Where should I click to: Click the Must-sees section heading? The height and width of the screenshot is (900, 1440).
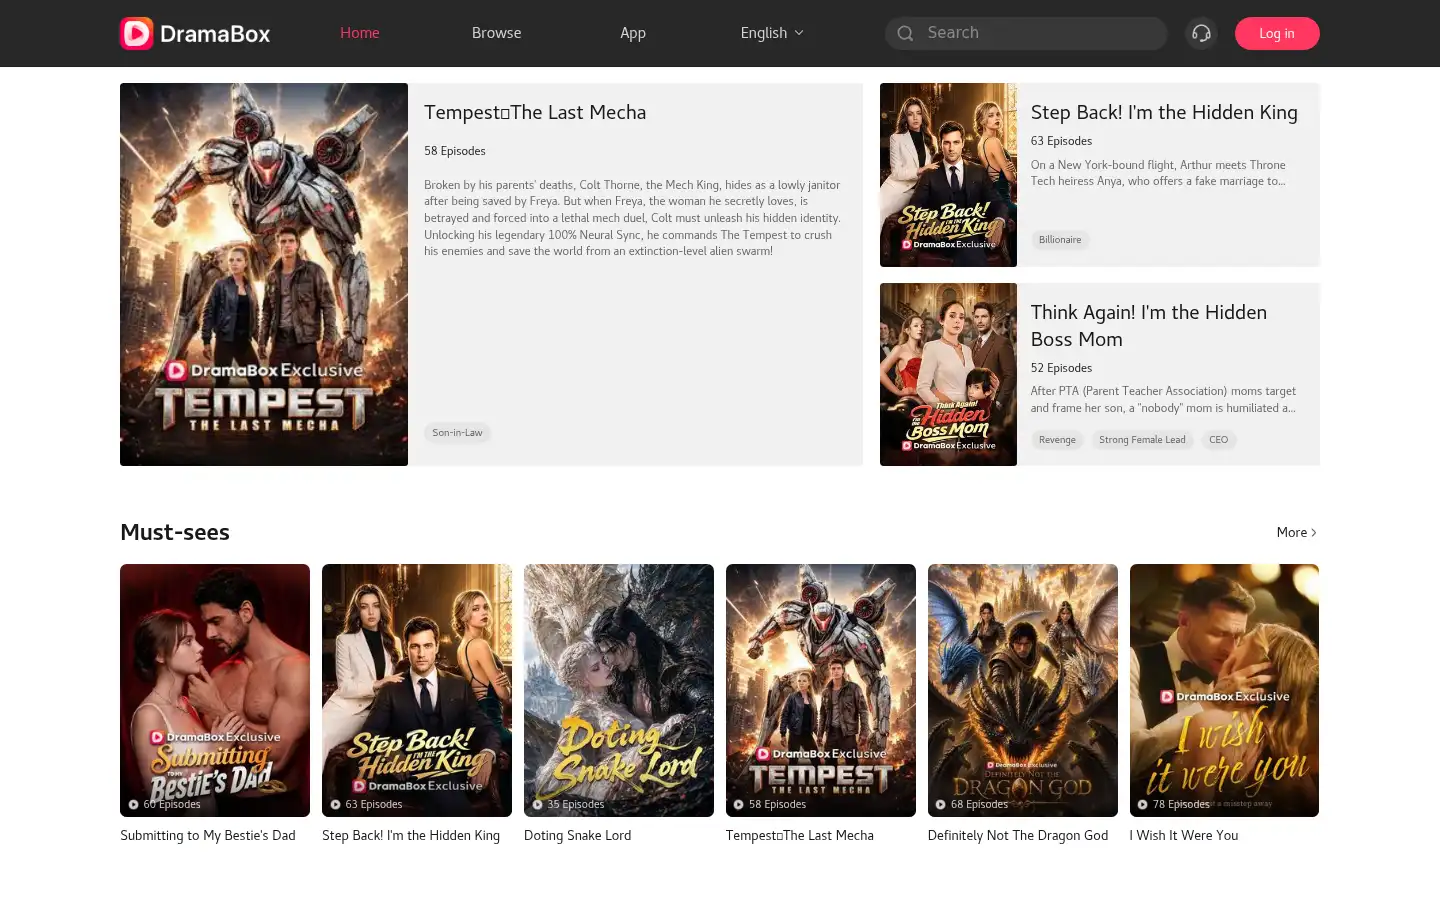(x=175, y=532)
